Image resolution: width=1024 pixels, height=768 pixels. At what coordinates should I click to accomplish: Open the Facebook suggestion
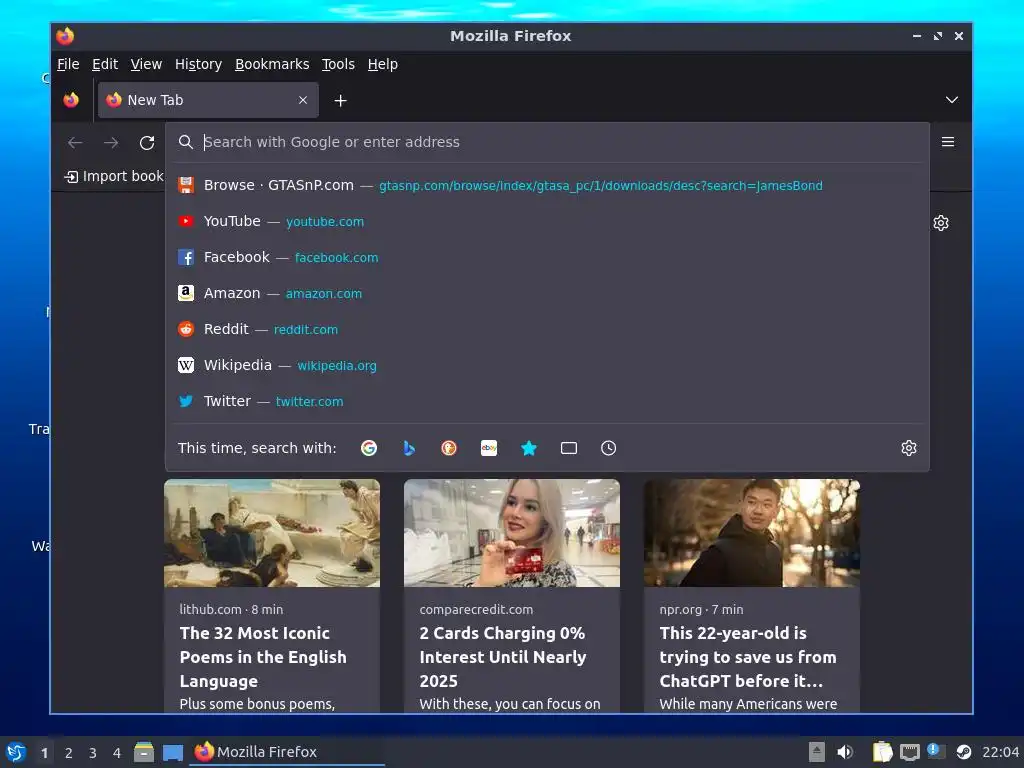(547, 257)
